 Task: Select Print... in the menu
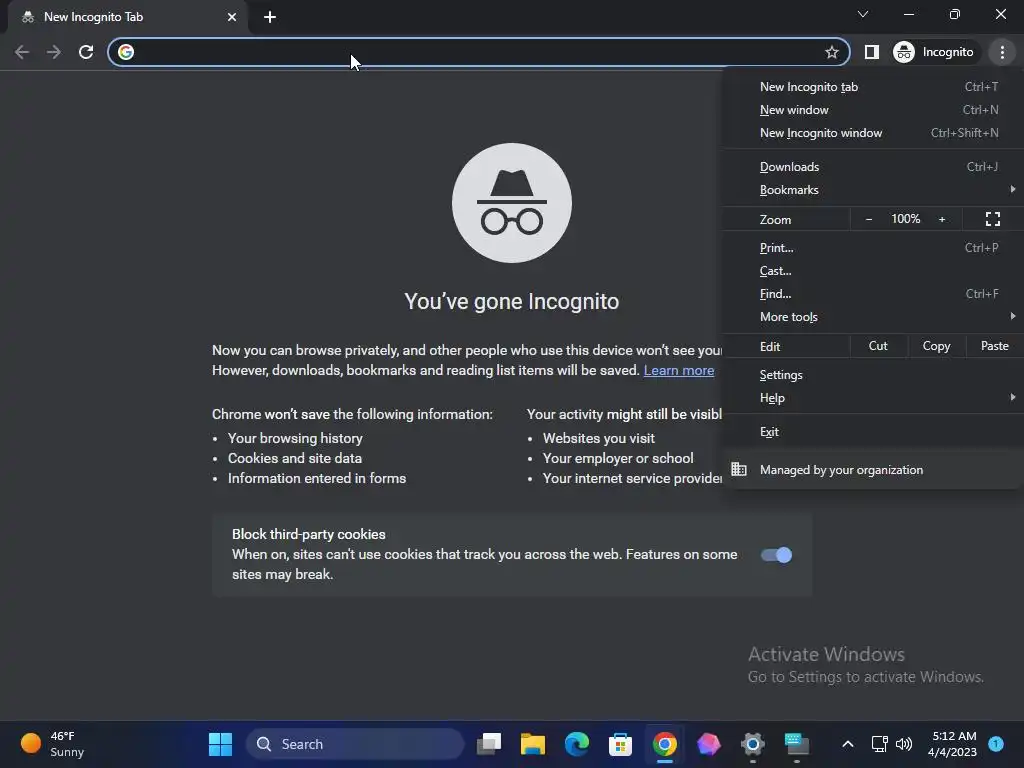pyautogui.click(x=872, y=248)
